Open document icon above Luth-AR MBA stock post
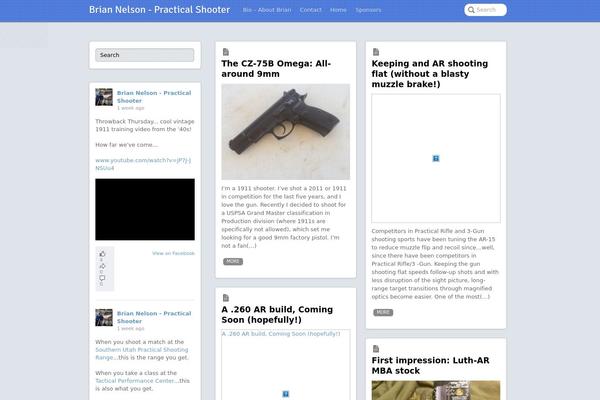Viewport: 600px width, 400px height. [376, 349]
